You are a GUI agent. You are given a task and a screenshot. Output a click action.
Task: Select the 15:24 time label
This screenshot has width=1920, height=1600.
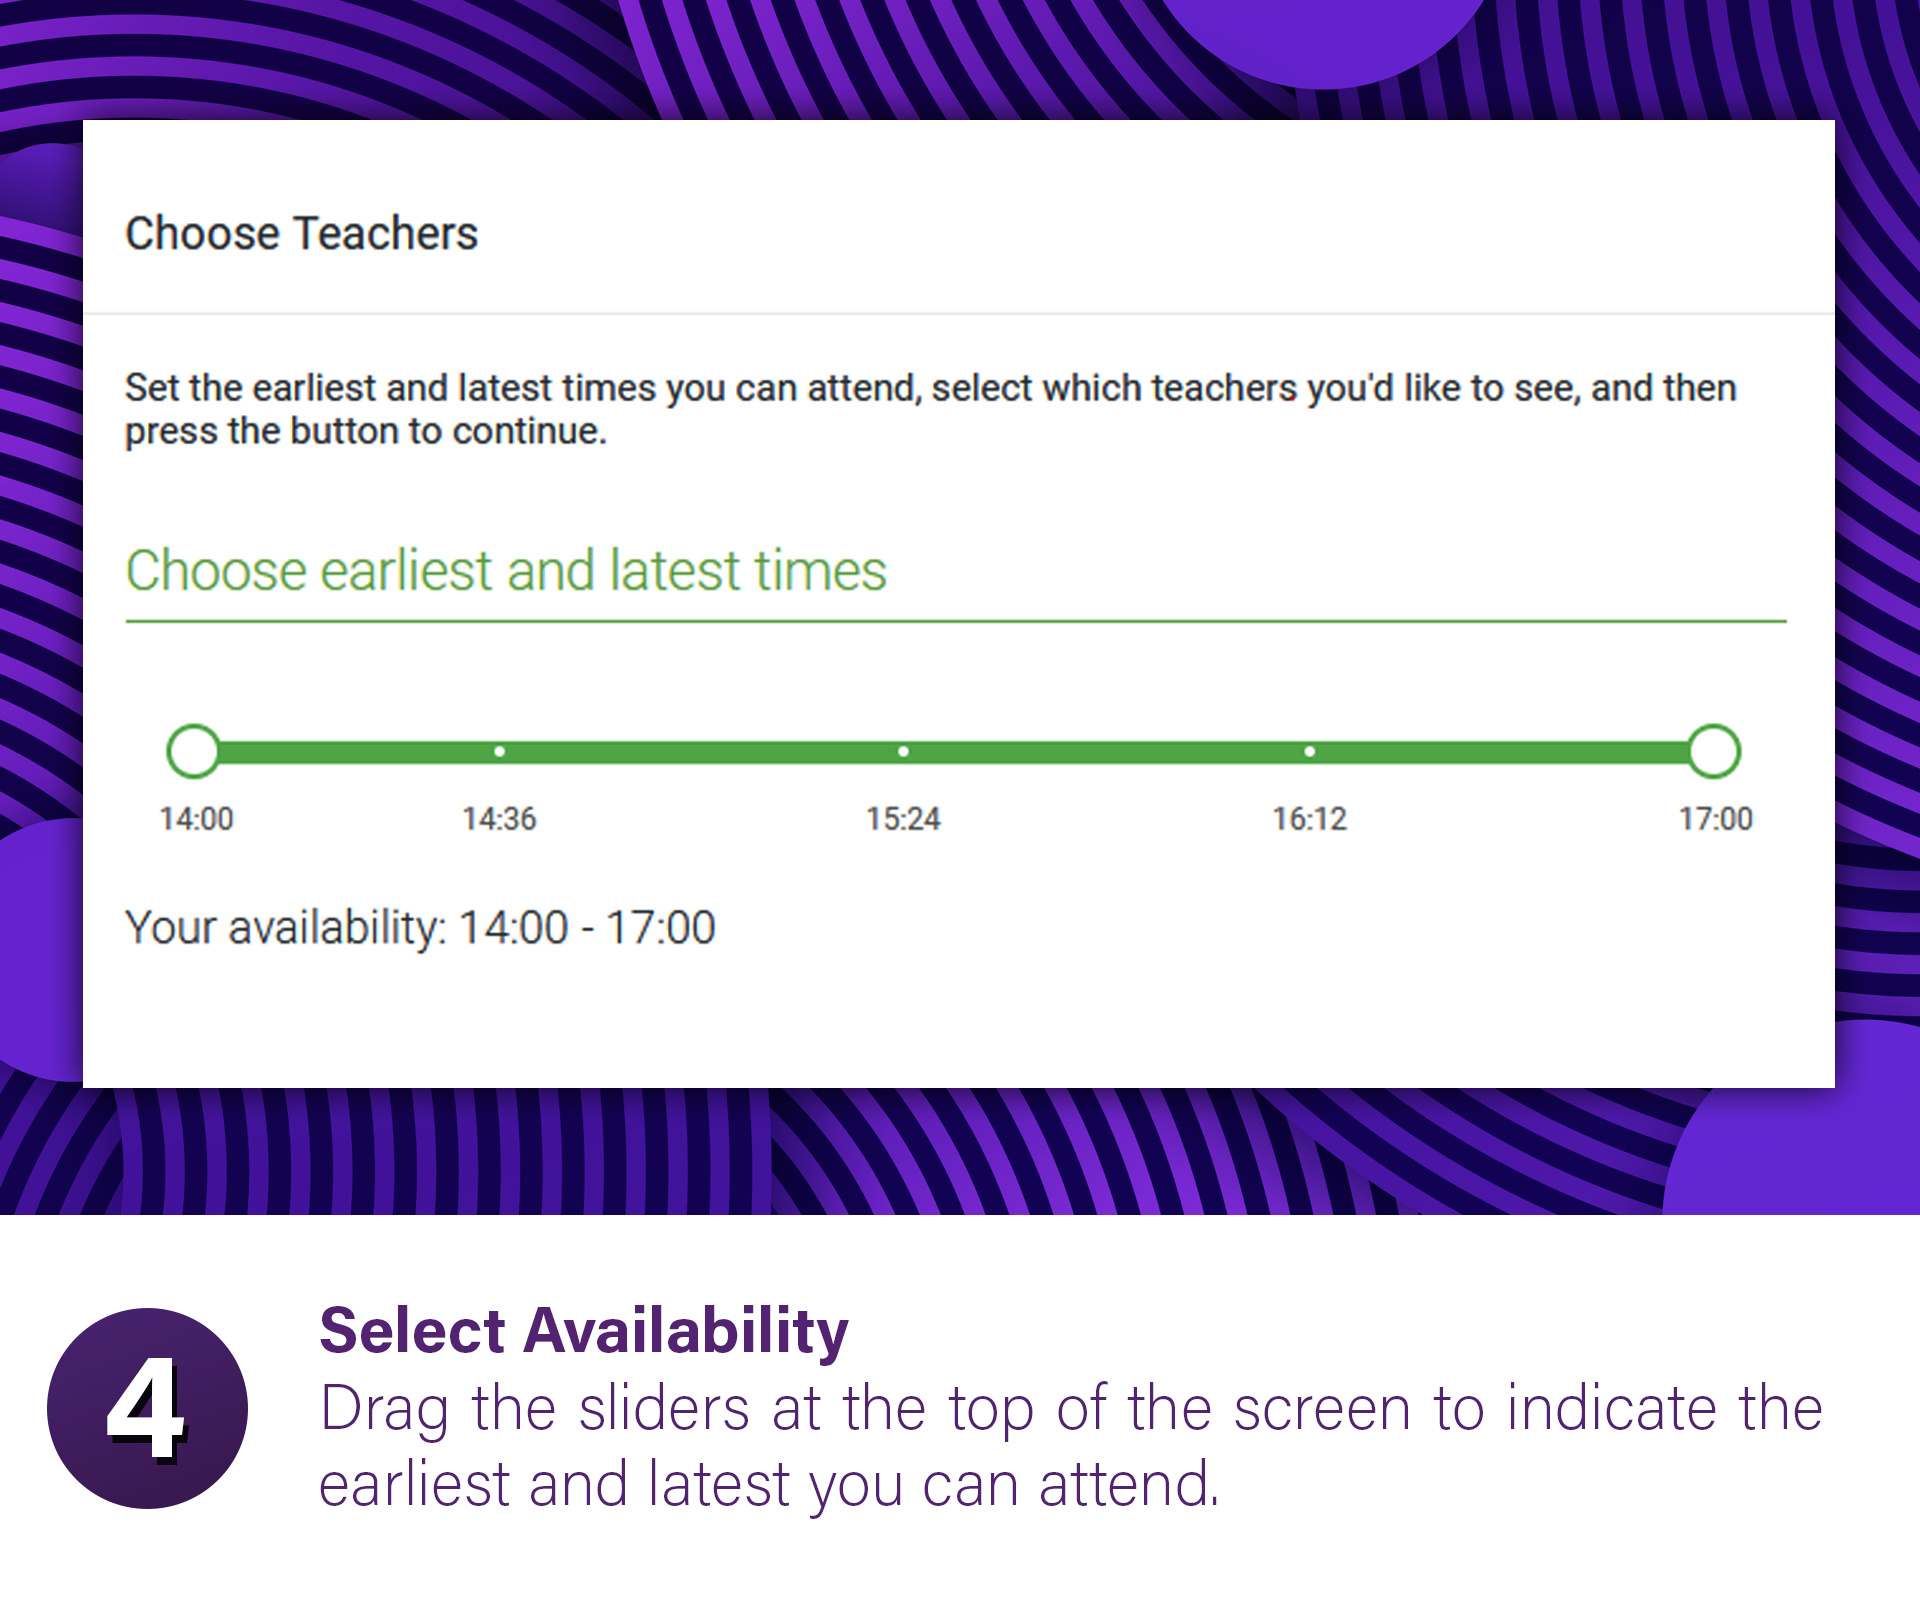click(903, 819)
